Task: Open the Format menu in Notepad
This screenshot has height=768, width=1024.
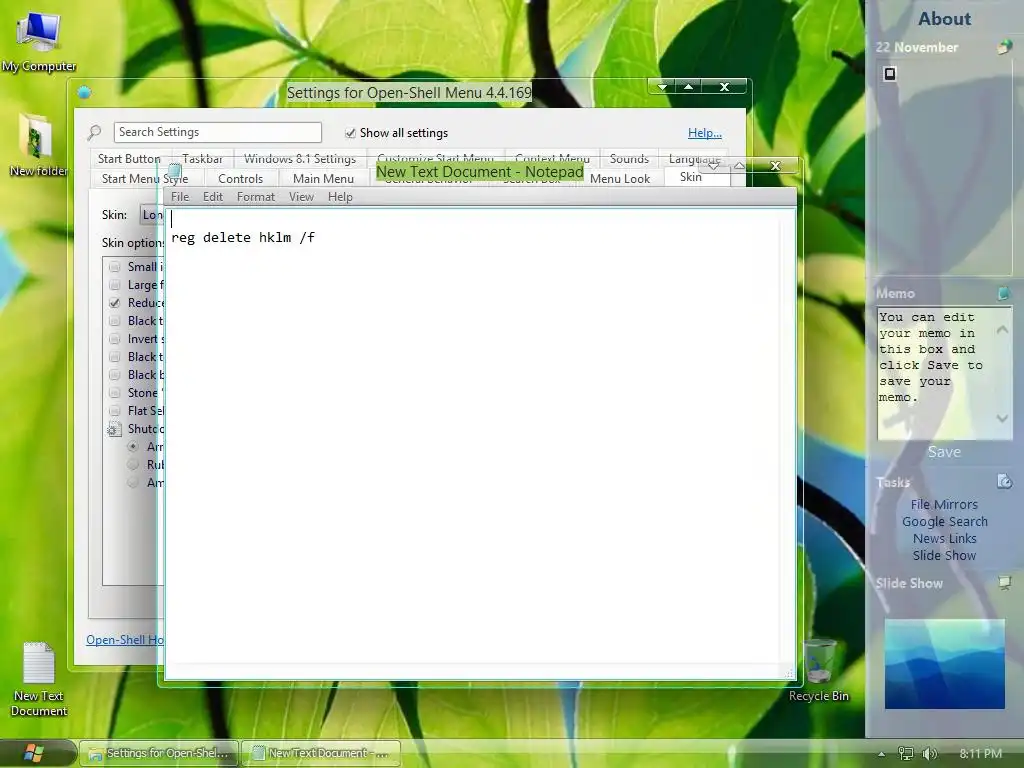Action: pos(256,197)
